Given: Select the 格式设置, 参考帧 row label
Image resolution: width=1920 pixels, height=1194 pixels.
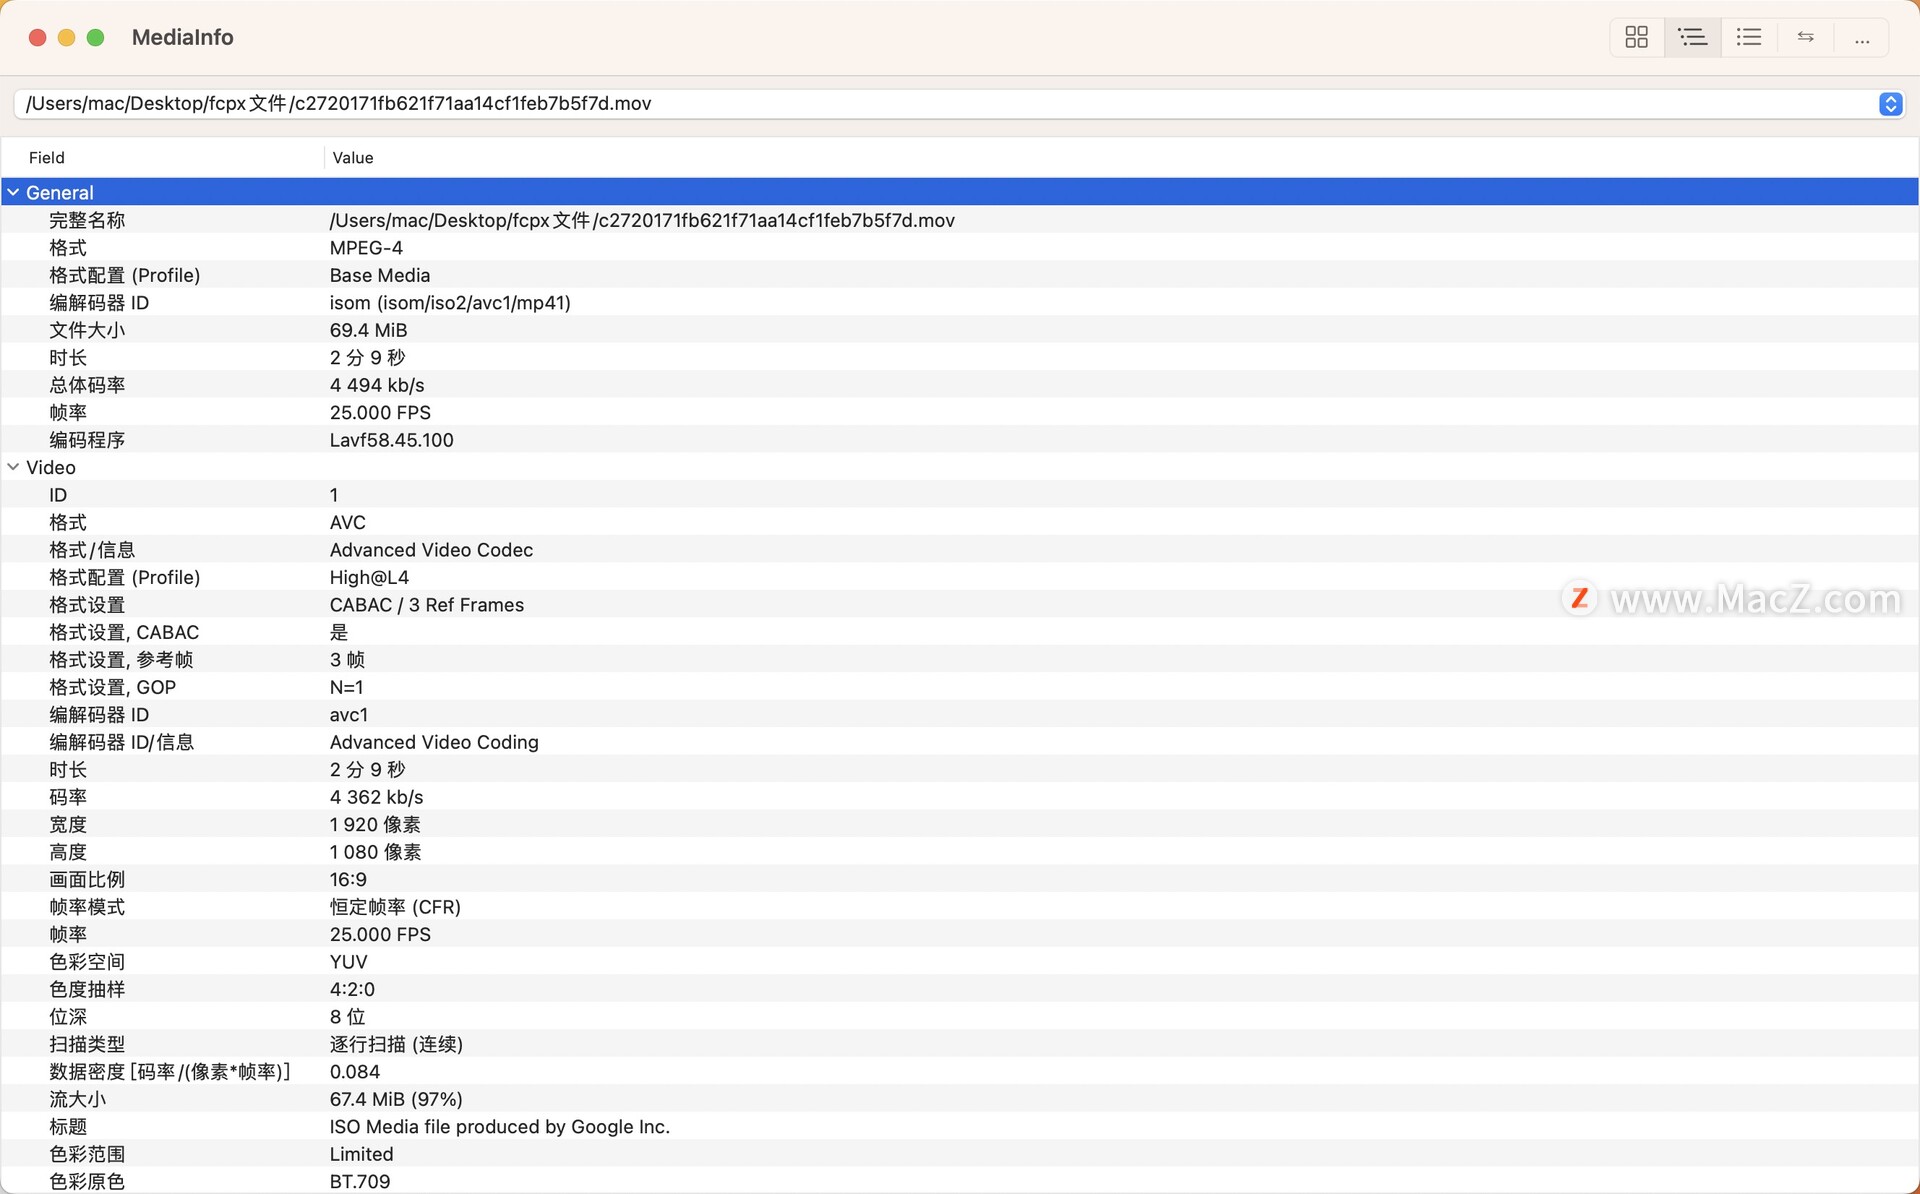Looking at the screenshot, I should click(x=121, y=660).
